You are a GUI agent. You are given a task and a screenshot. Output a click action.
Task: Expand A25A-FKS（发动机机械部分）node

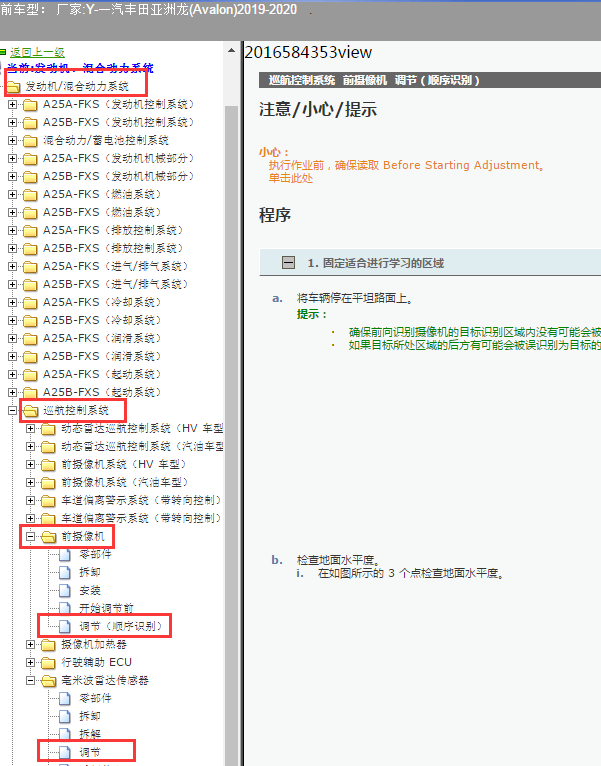click(x=13, y=159)
